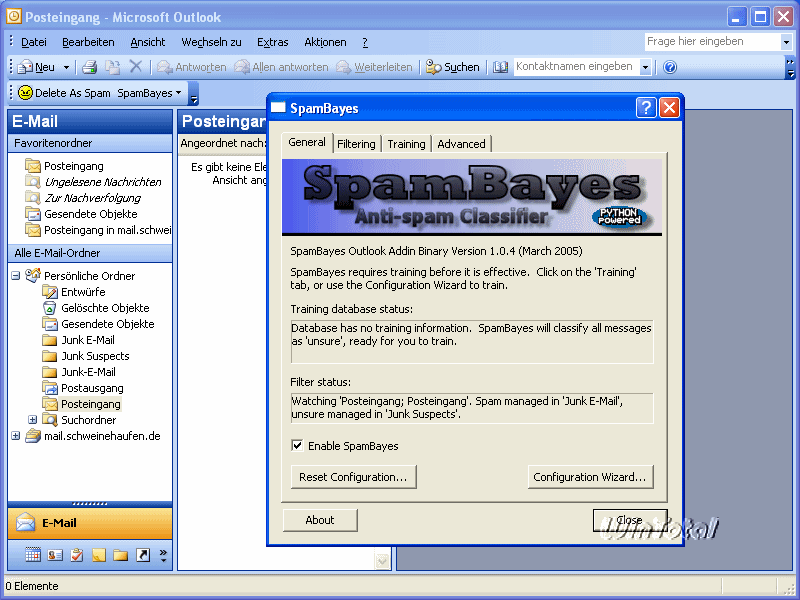Click the Reset Configuration button
The image size is (800, 600).
(x=353, y=477)
